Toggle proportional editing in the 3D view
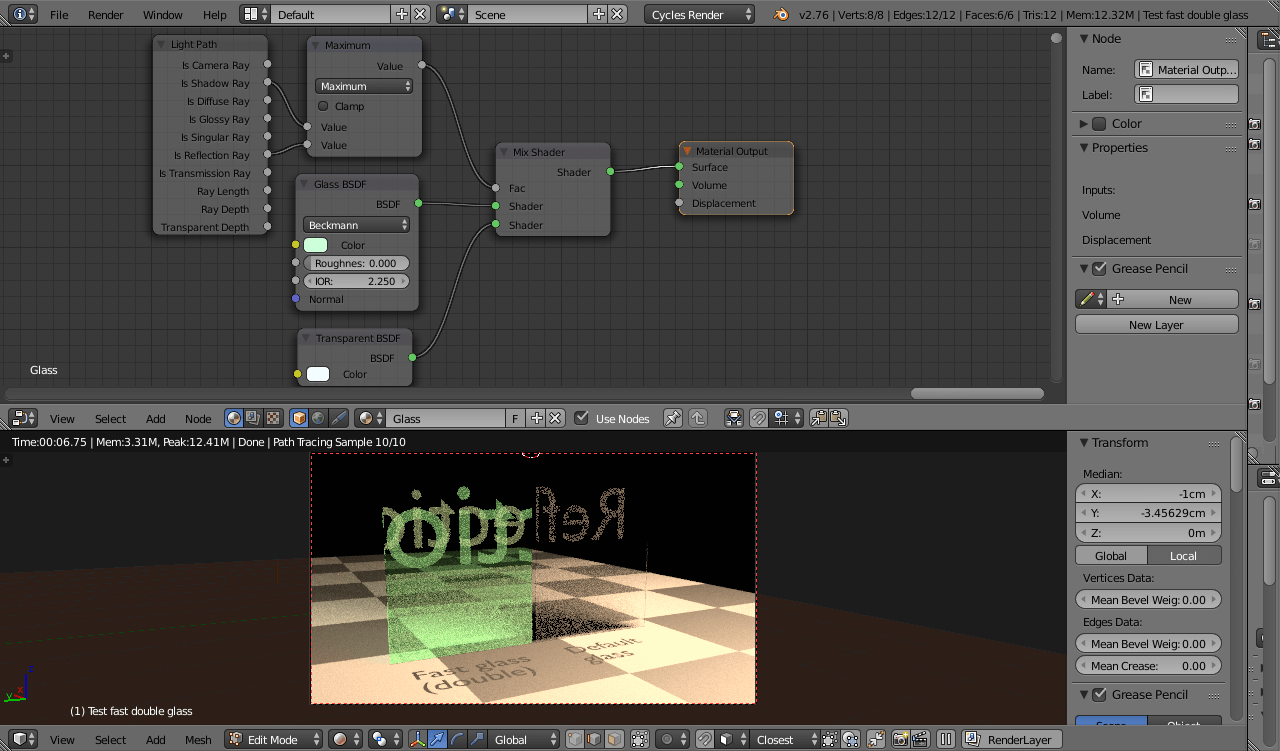The height and width of the screenshot is (751, 1280). click(x=666, y=739)
